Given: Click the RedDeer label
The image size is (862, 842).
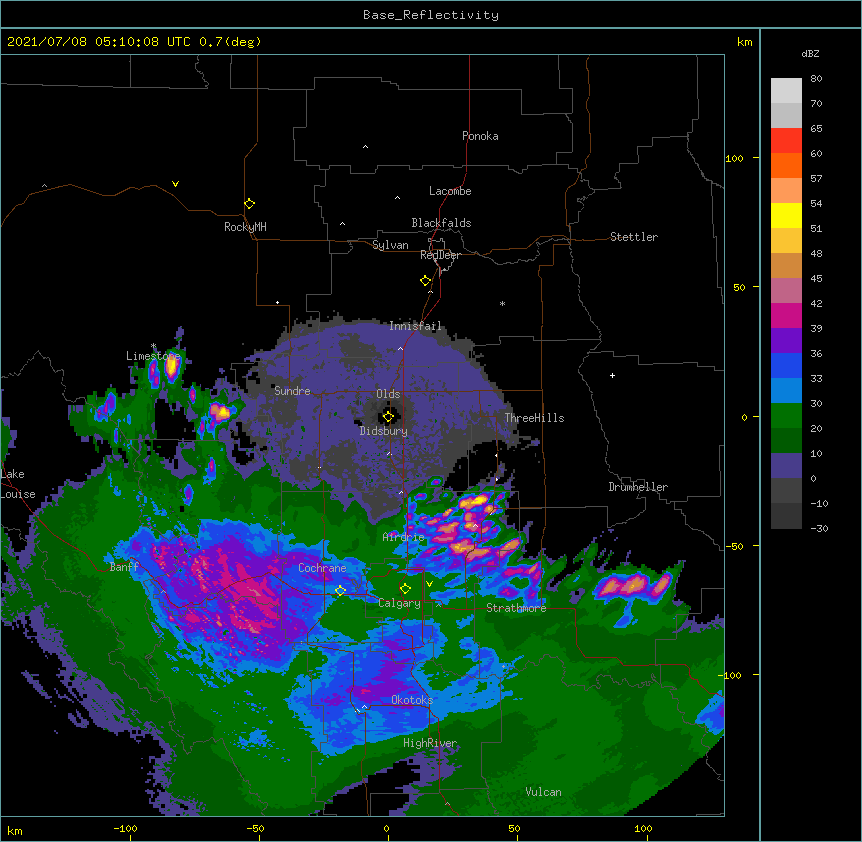Looking at the screenshot, I should tap(440, 255).
